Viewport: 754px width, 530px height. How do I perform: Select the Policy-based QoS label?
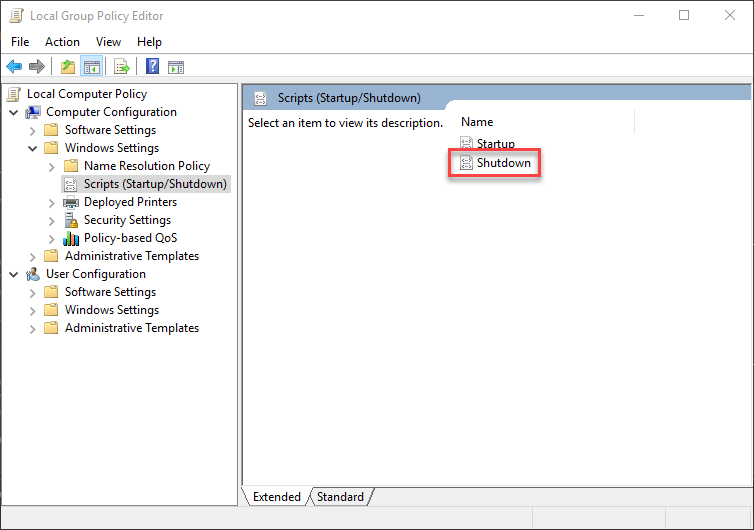tap(130, 238)
